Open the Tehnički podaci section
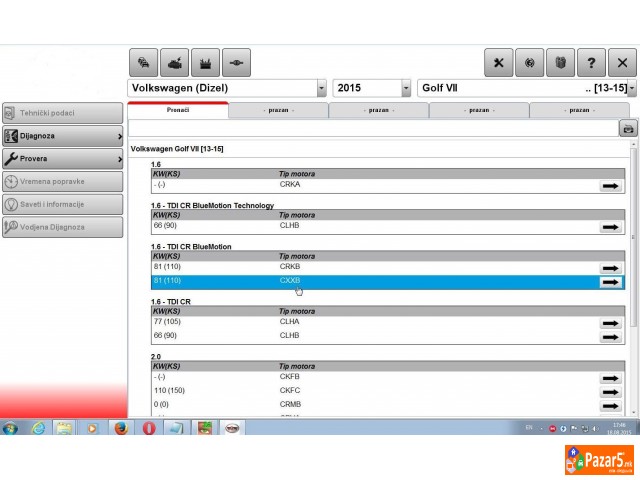 pyautogui.click(x=62, y=113)
